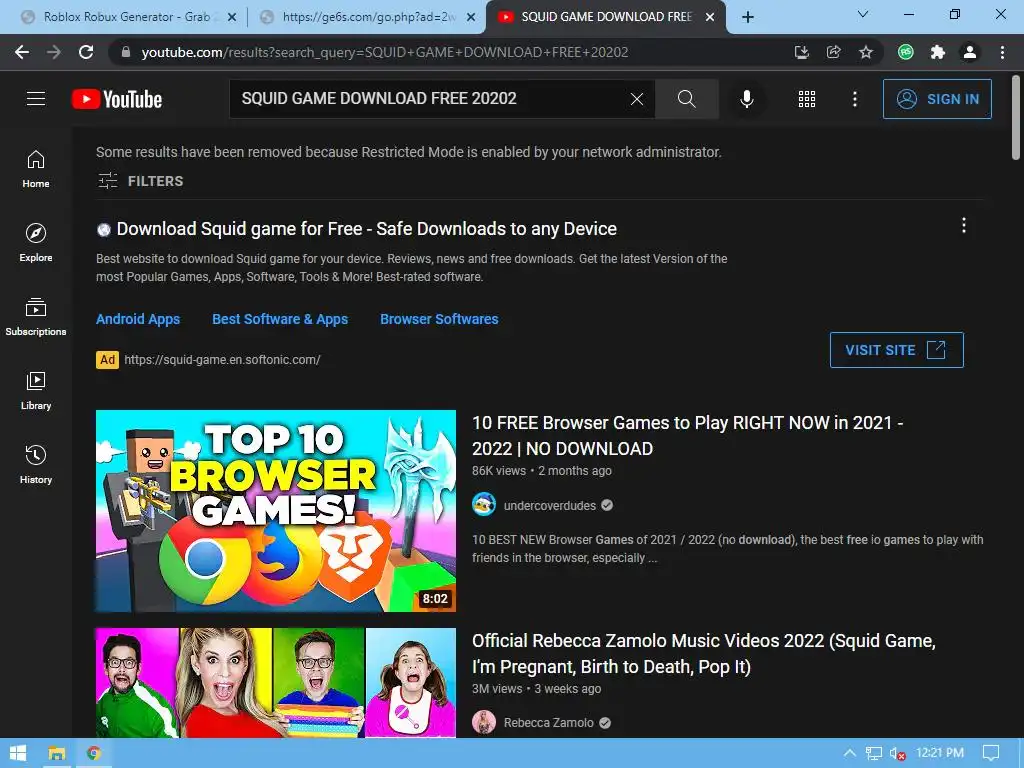Clear the search query with the X icon
This screenshot has height=768, width=1024.
[x=637, y=99]
